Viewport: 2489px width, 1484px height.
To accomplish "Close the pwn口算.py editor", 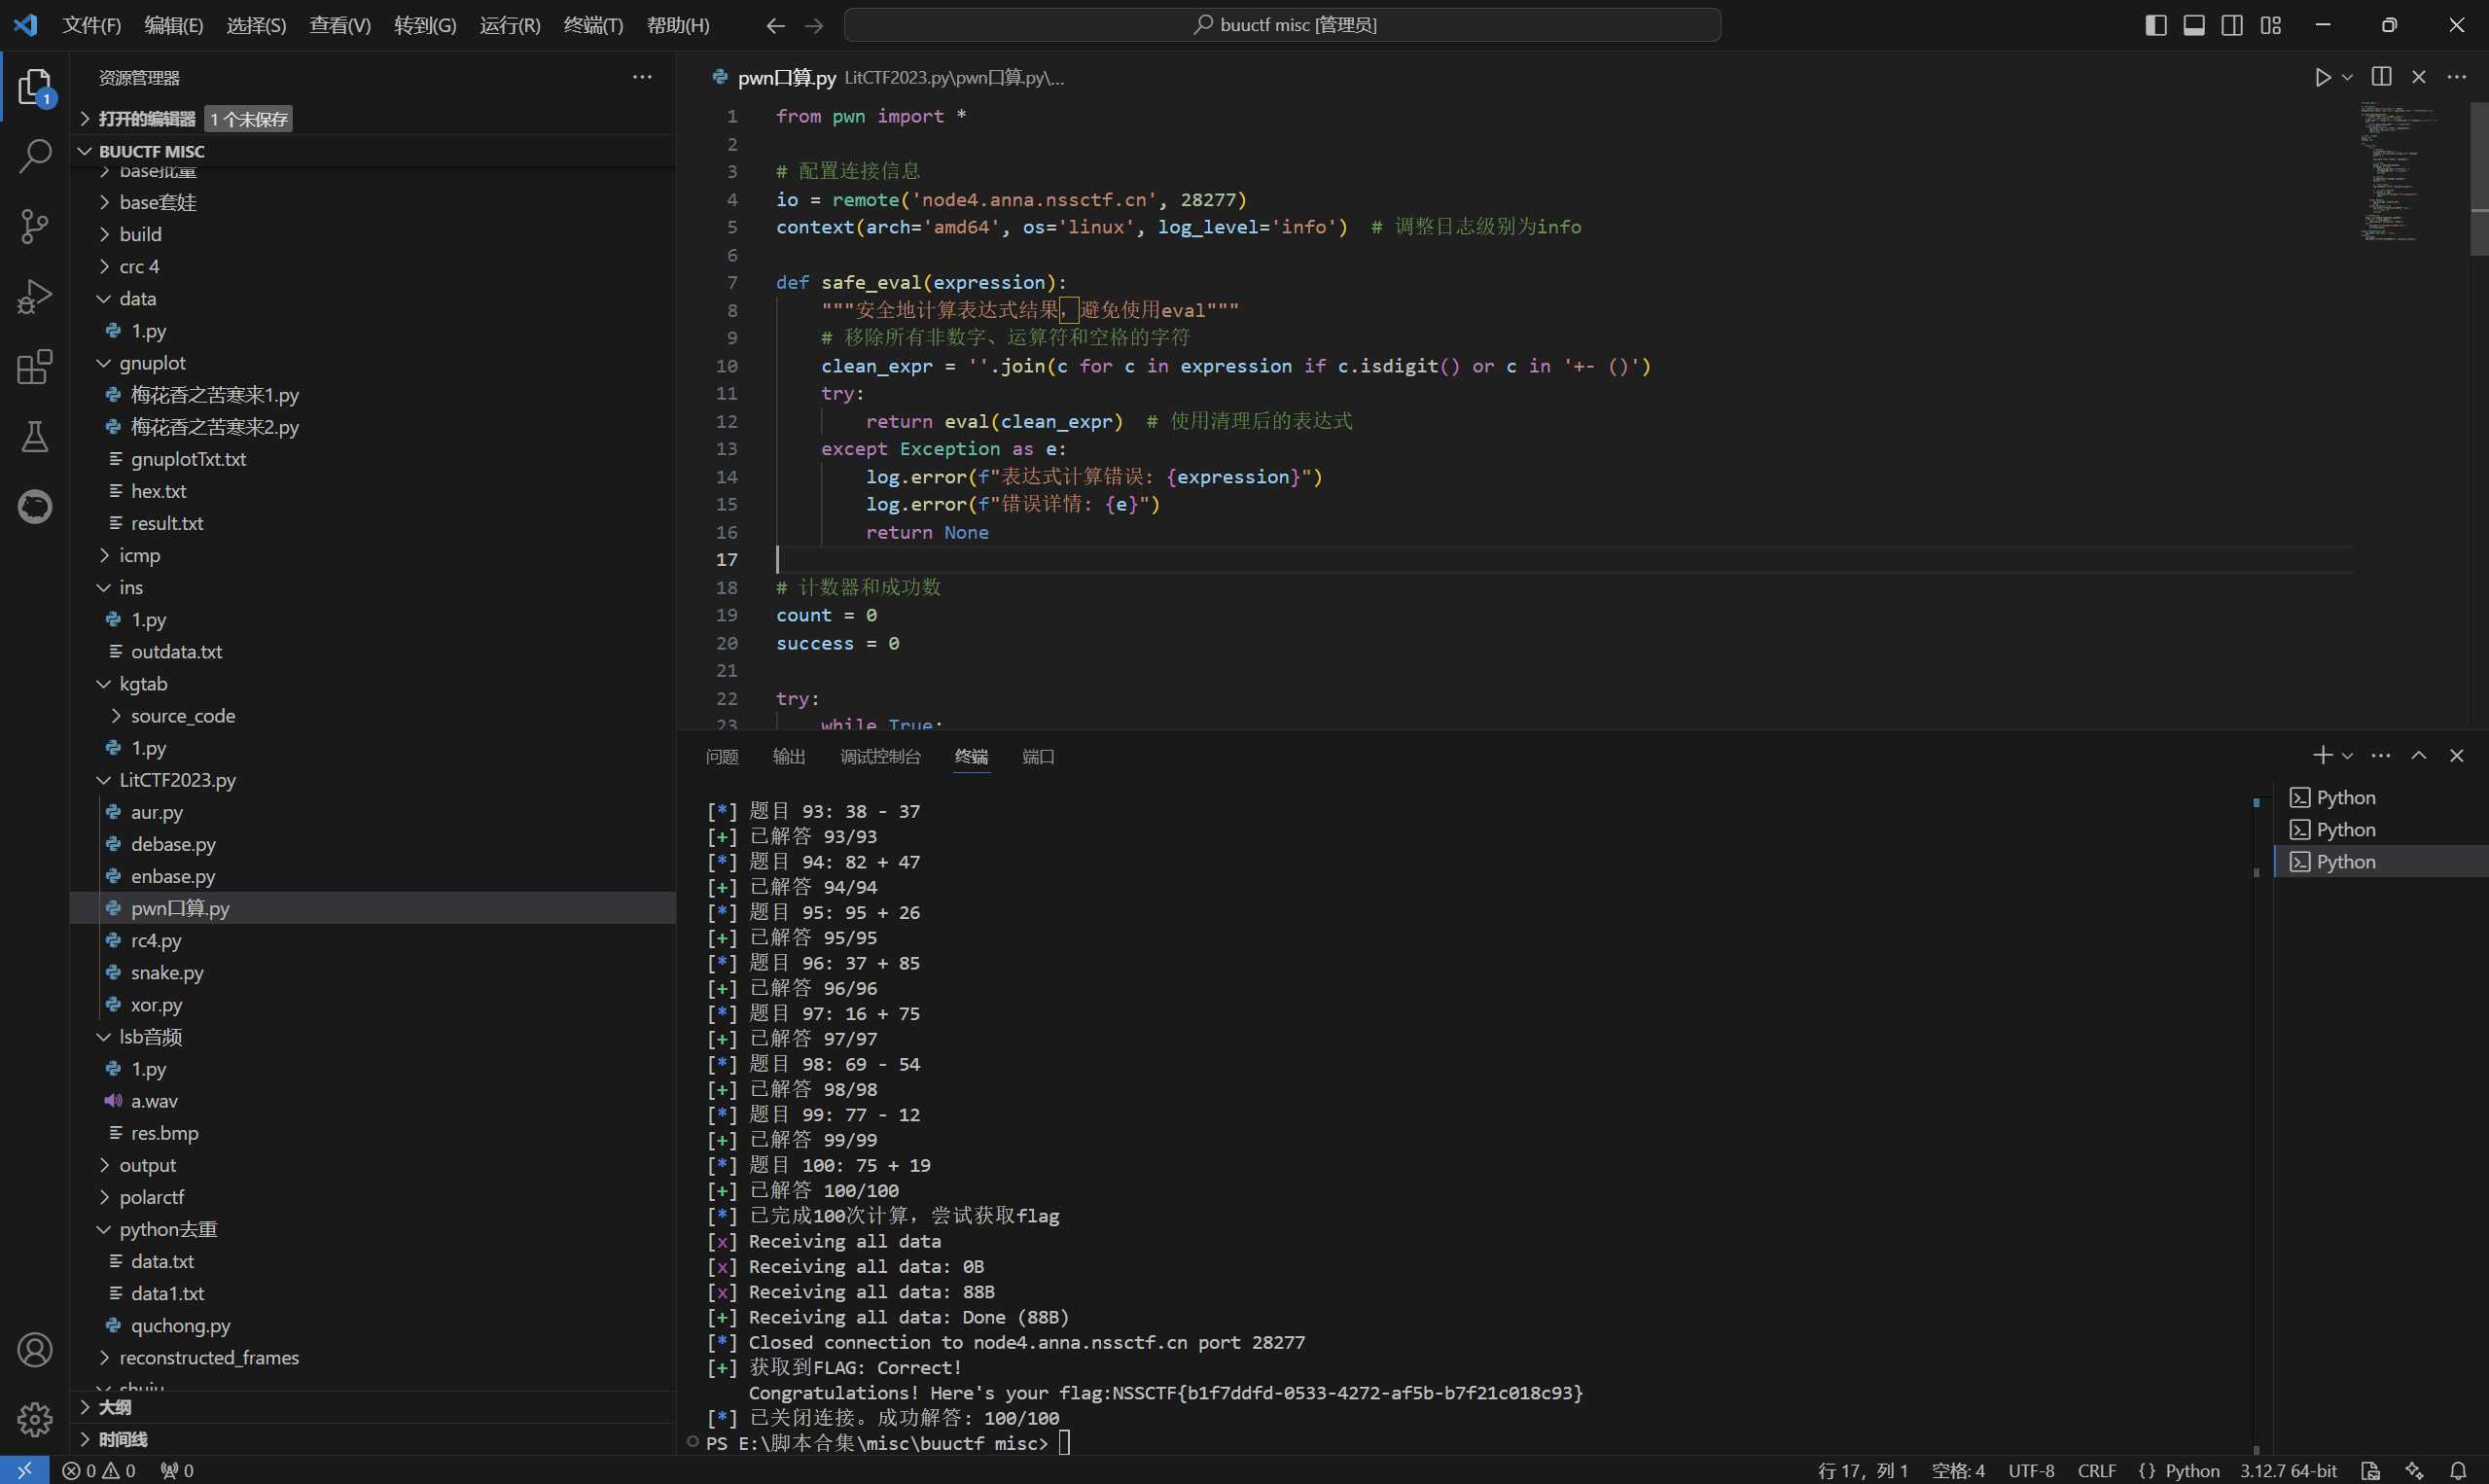I will (2419, 77).
